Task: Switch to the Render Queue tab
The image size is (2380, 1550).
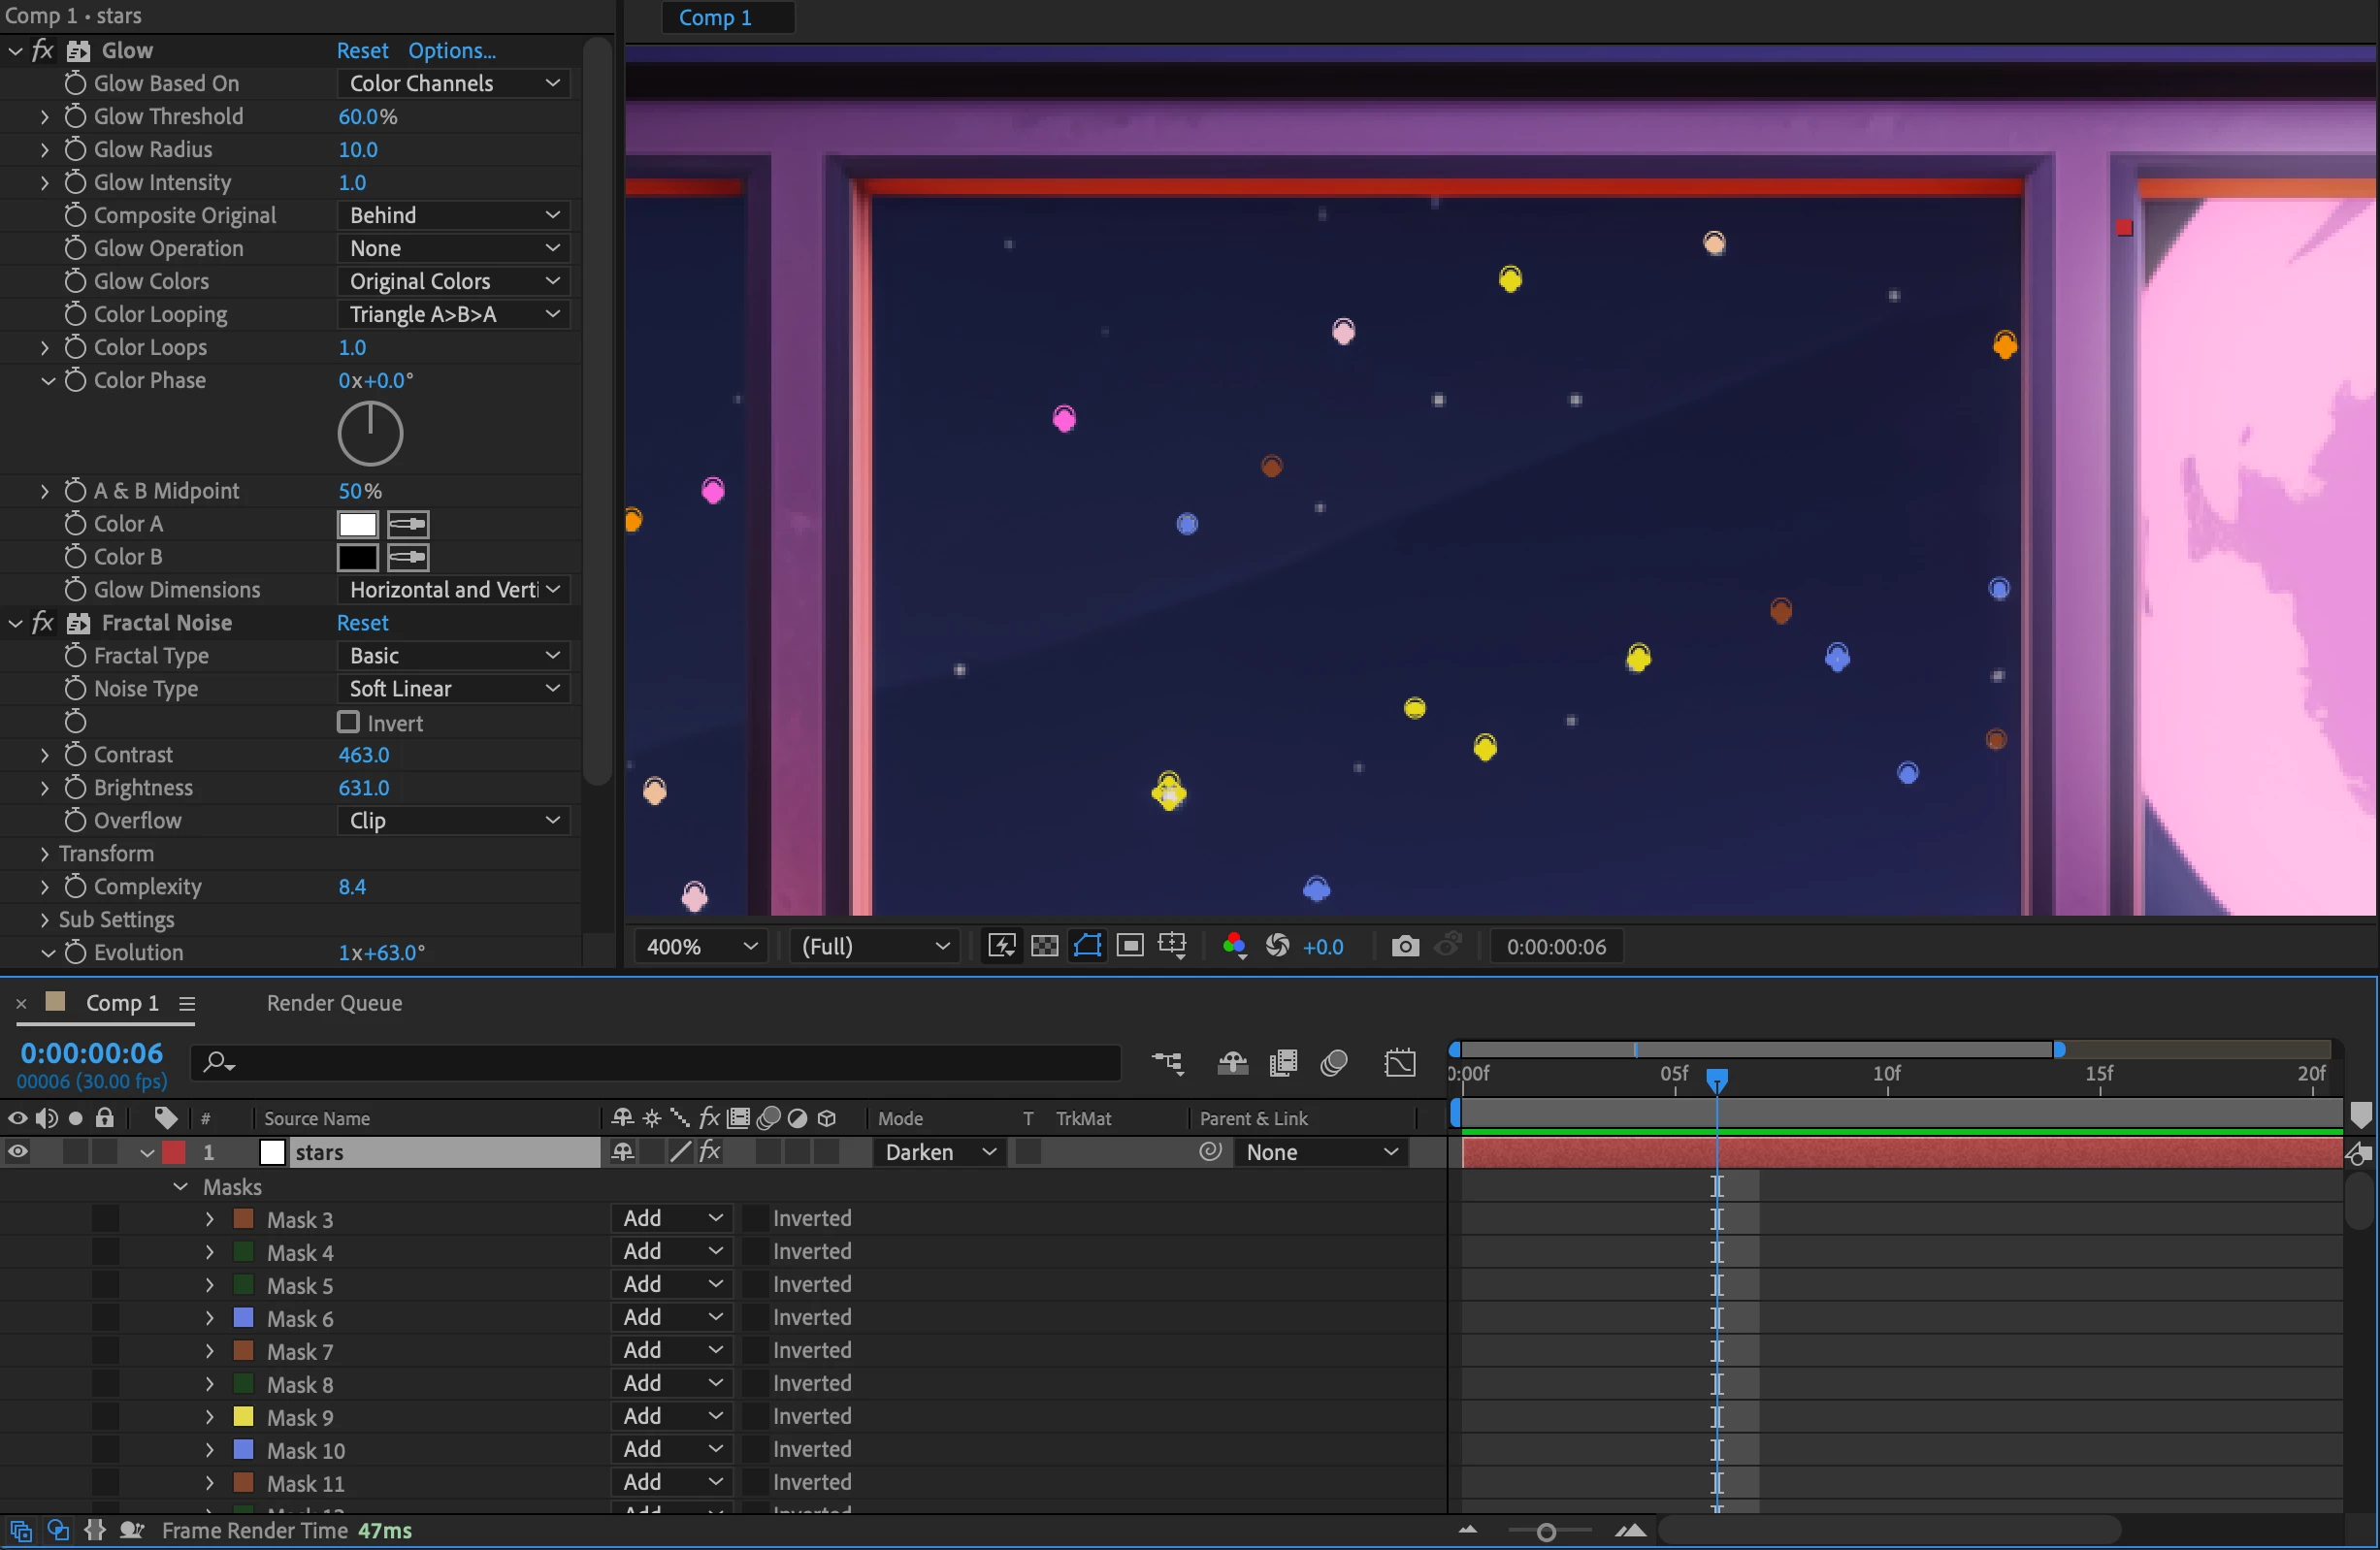Action: pos(334,1003)
